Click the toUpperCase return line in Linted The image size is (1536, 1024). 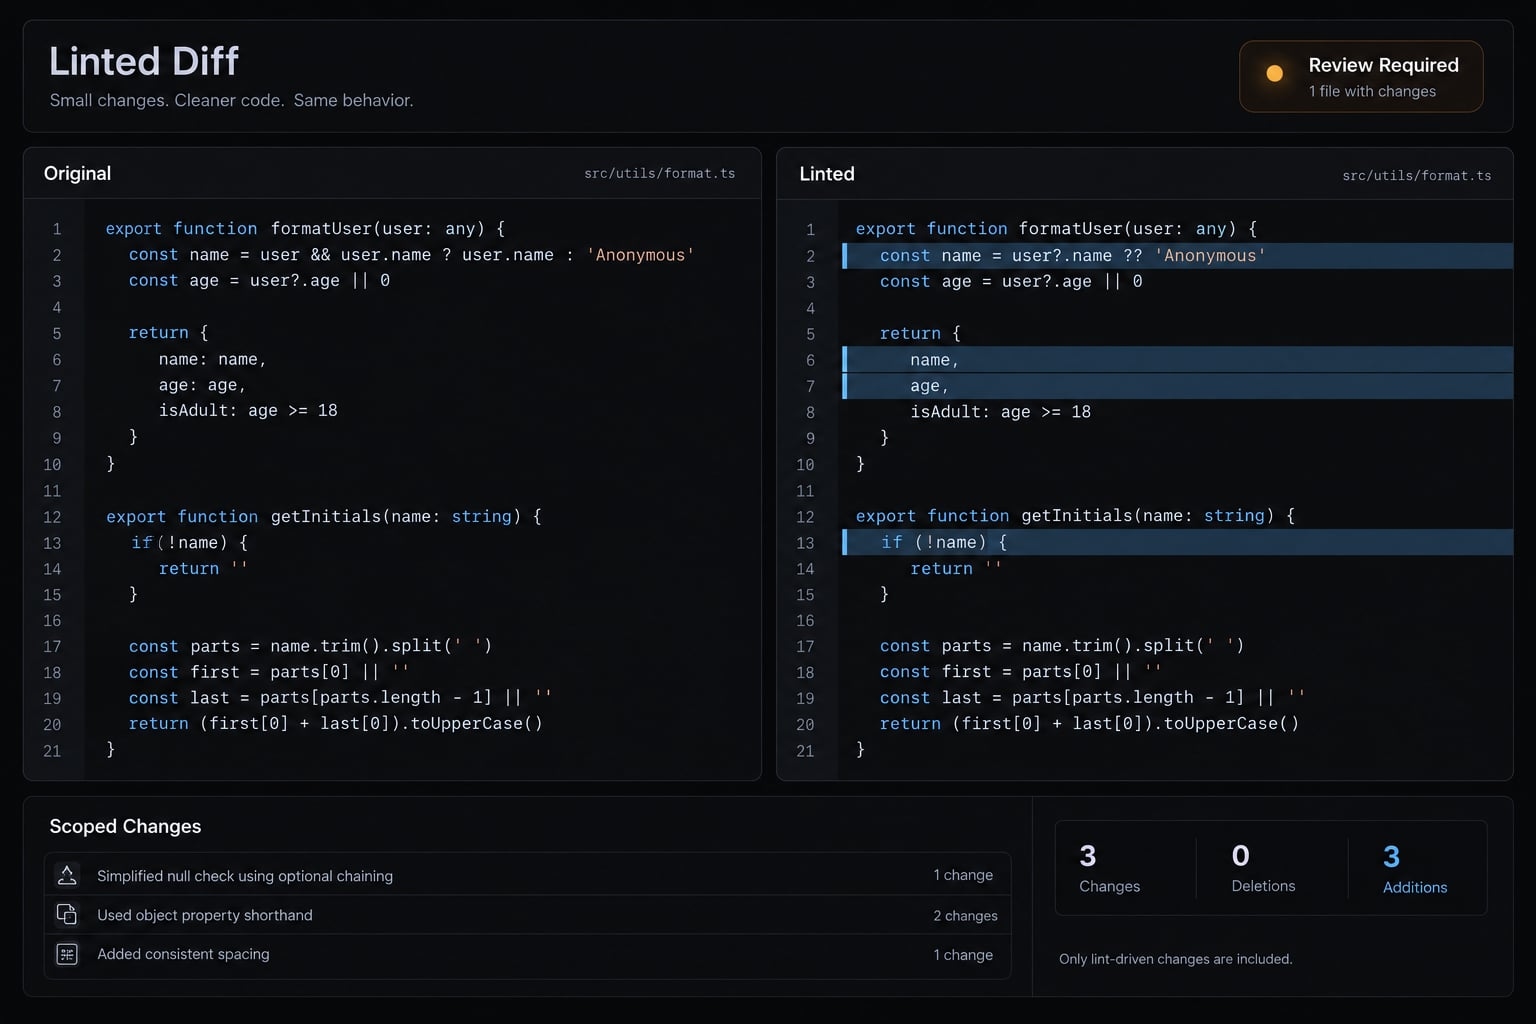pos(1089,724)
